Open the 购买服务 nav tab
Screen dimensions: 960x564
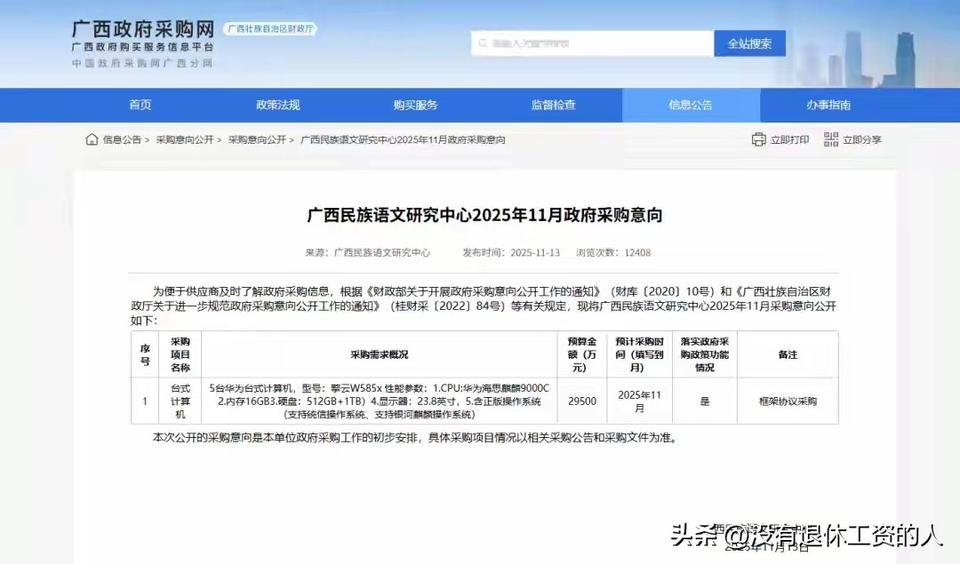[416, 105]
